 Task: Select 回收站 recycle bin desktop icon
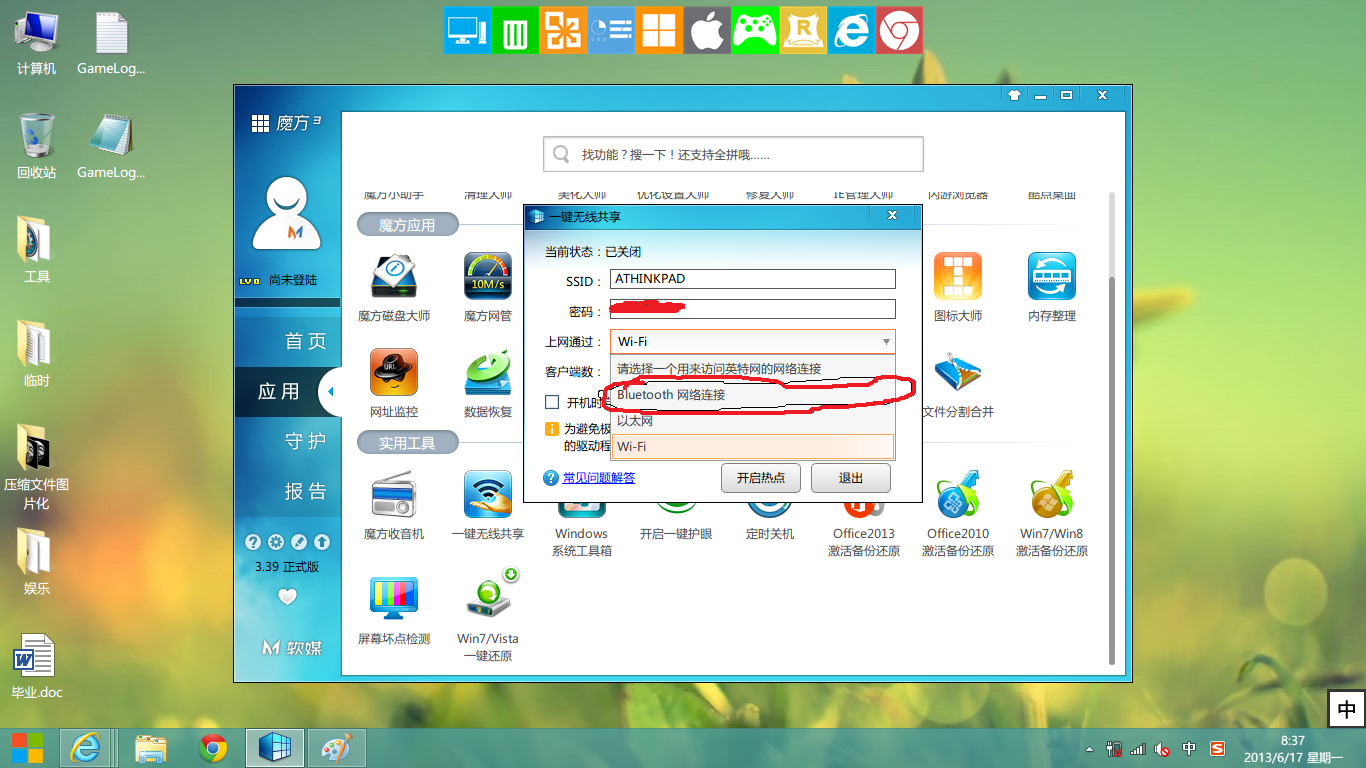pos(36,146)
